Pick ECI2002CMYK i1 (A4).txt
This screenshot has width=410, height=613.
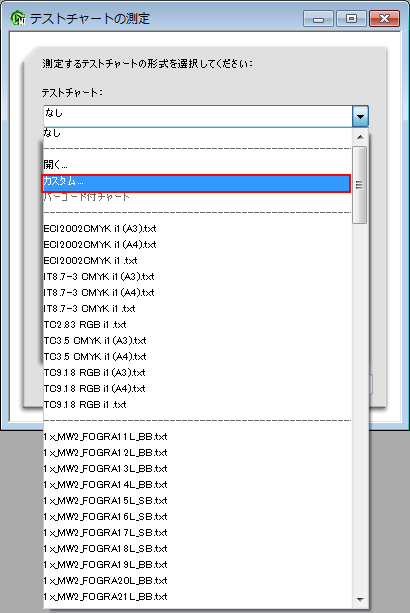[x=197, y=244]
